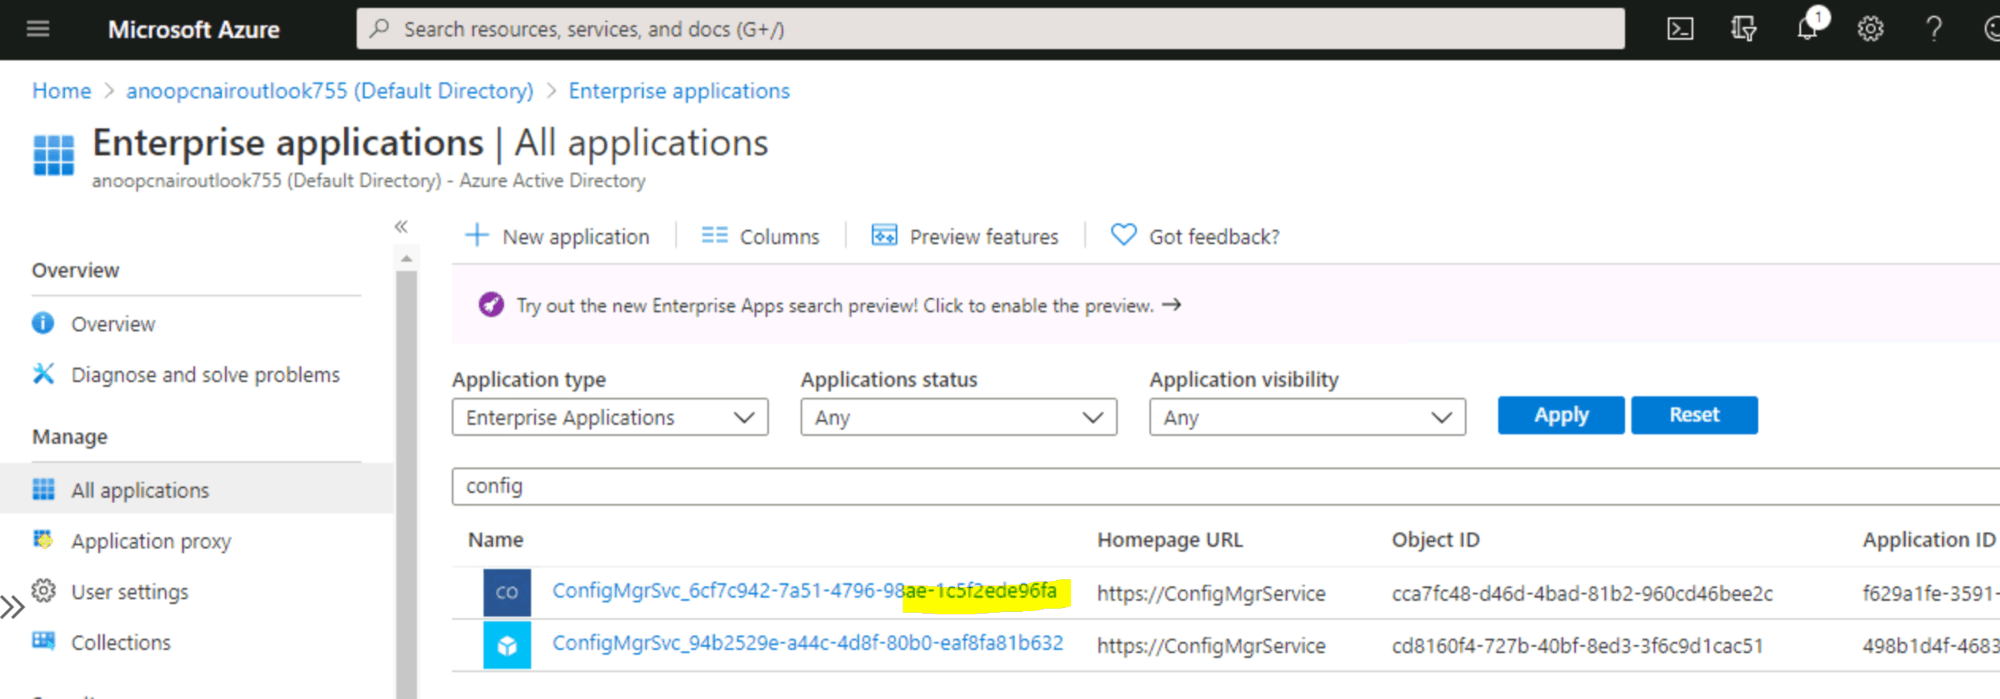
Task: Open the Enterprise applications breadcrumb
Action: (679, 91)
